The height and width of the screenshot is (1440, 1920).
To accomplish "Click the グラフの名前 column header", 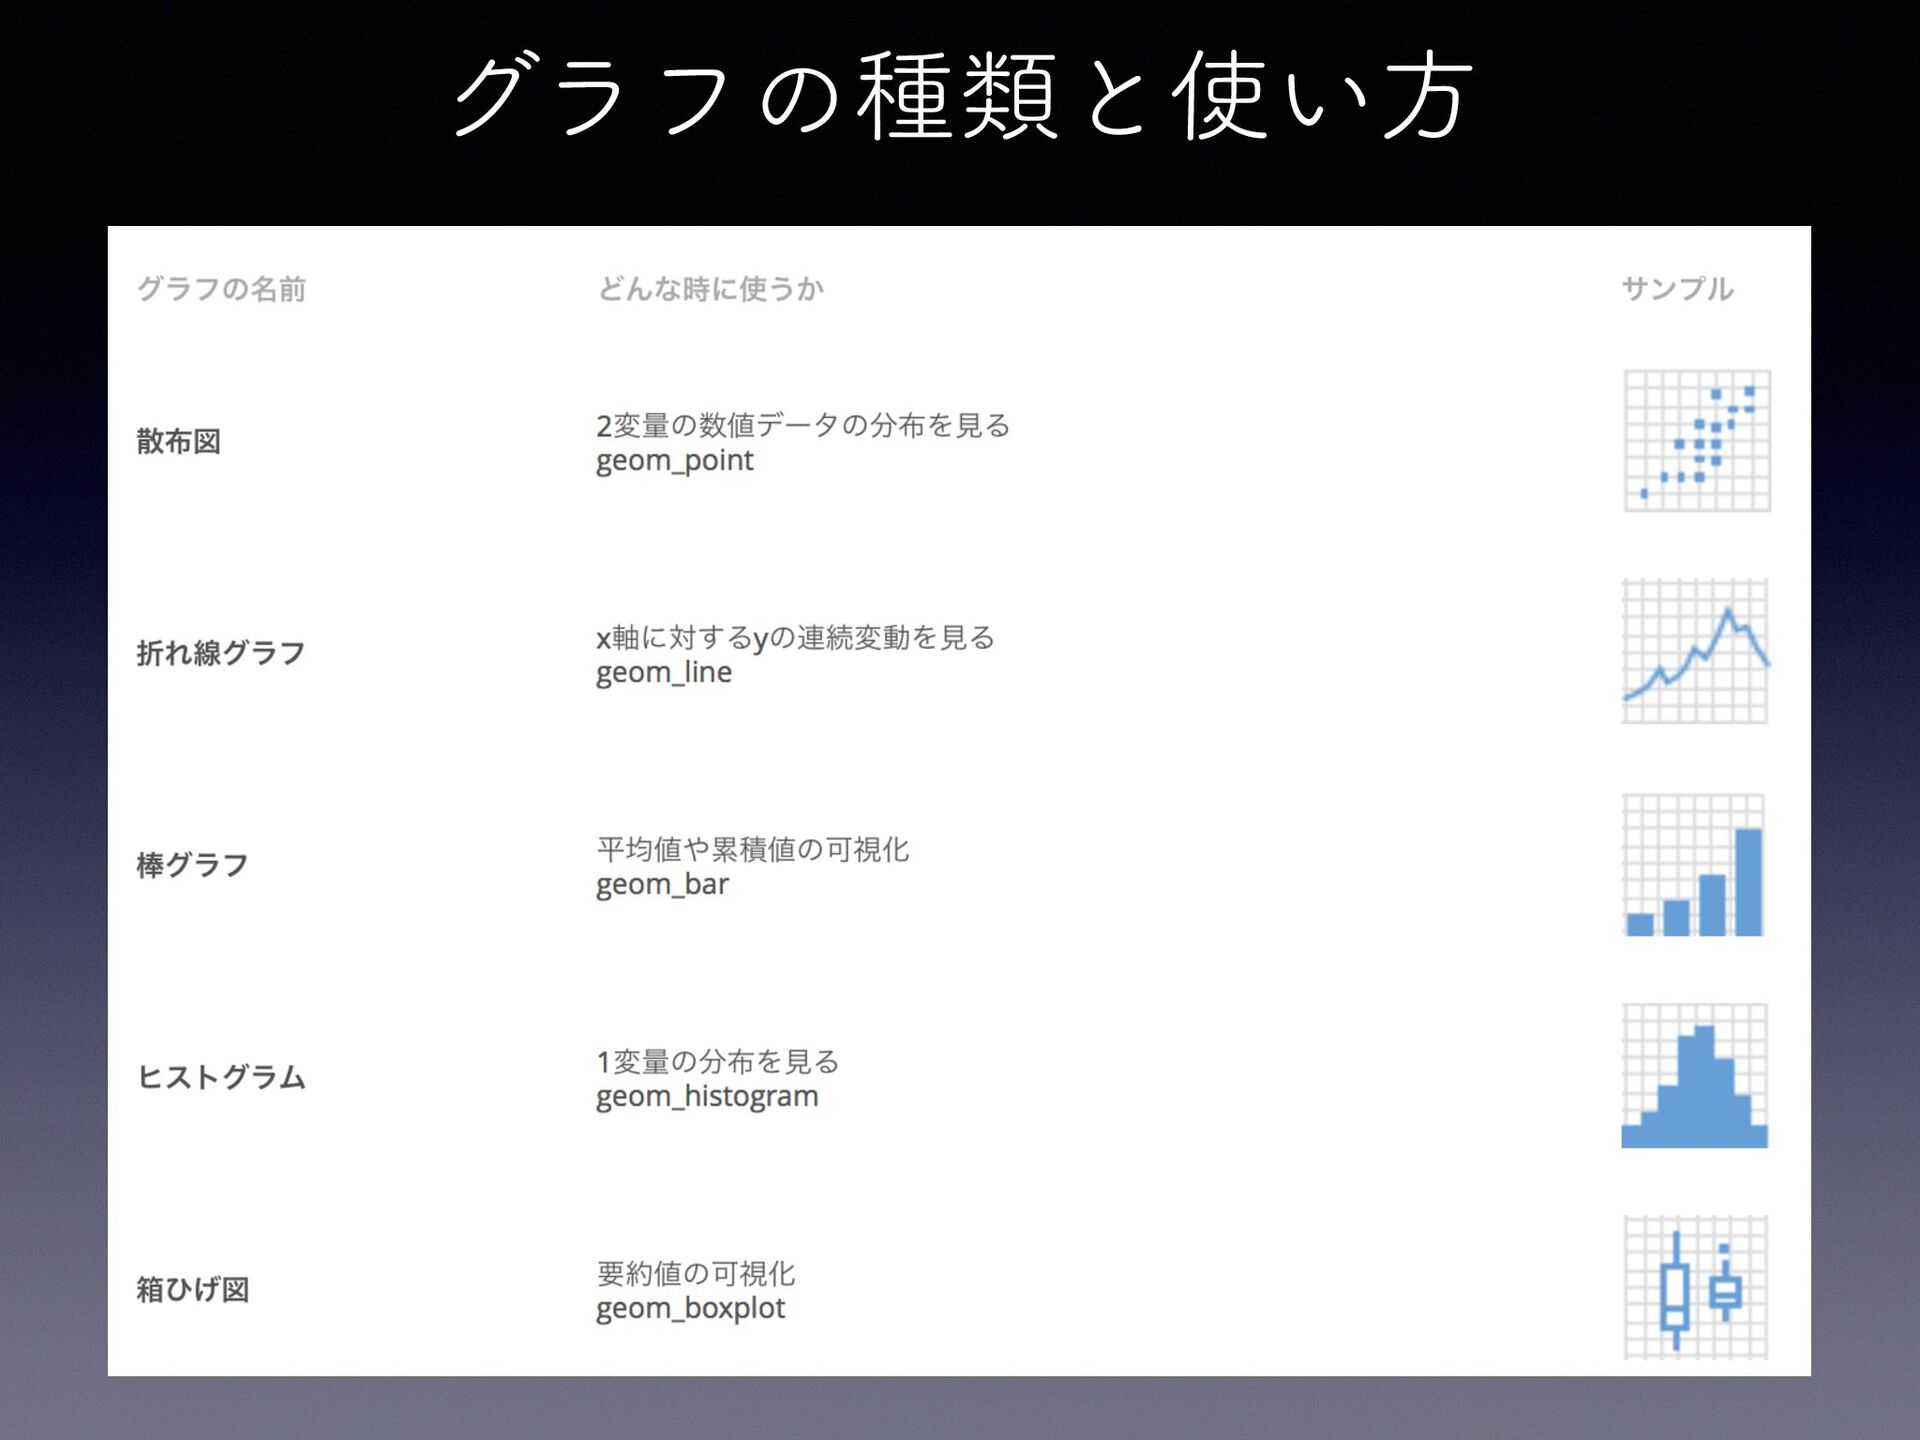I will (x=221, y=289).
